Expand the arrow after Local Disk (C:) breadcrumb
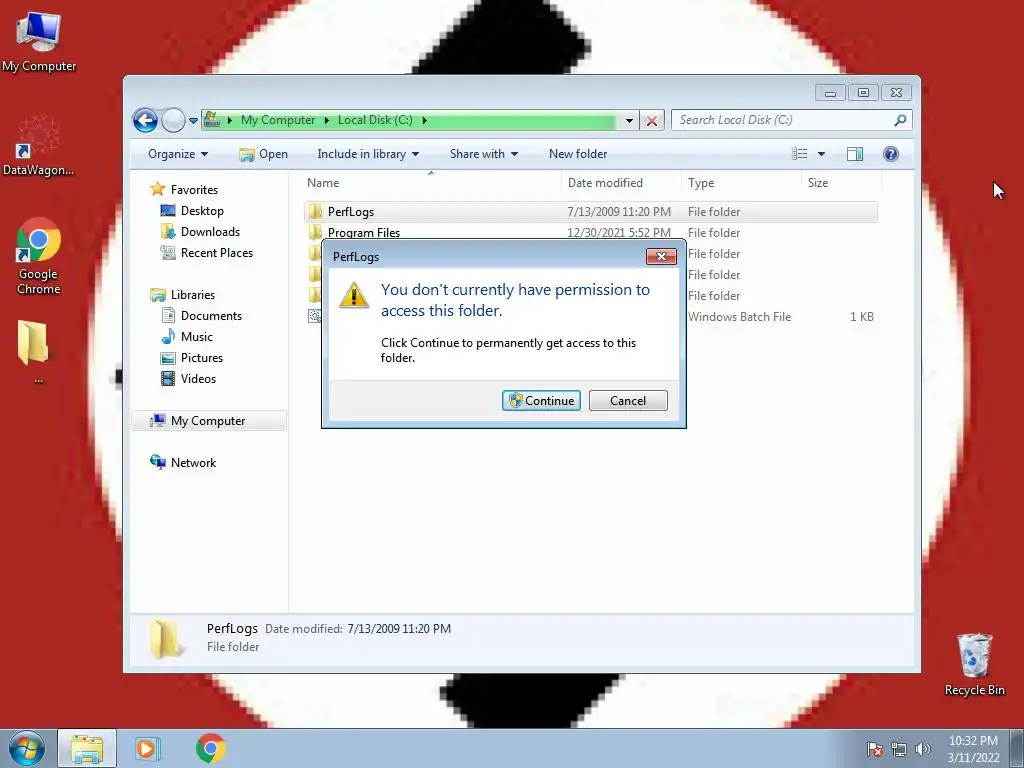1024x768 pixels. pyautogui.click(x=424, y=120)
